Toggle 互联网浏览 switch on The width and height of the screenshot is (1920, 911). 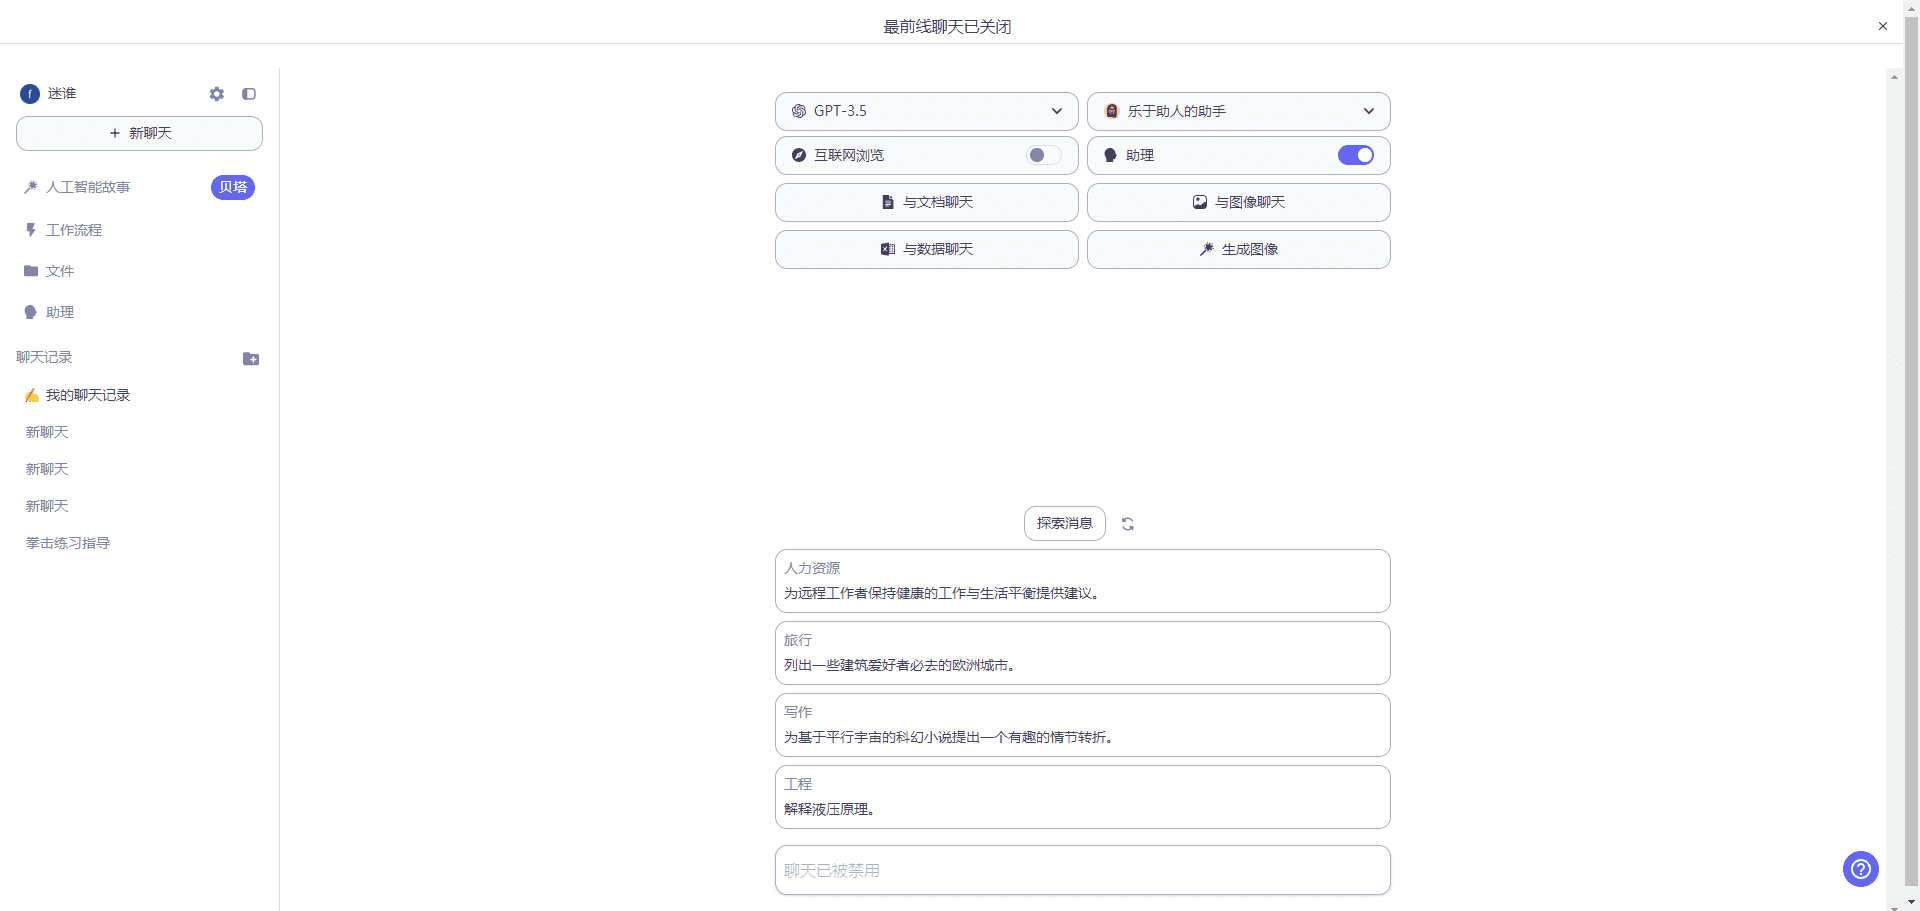pos(1044,155)
